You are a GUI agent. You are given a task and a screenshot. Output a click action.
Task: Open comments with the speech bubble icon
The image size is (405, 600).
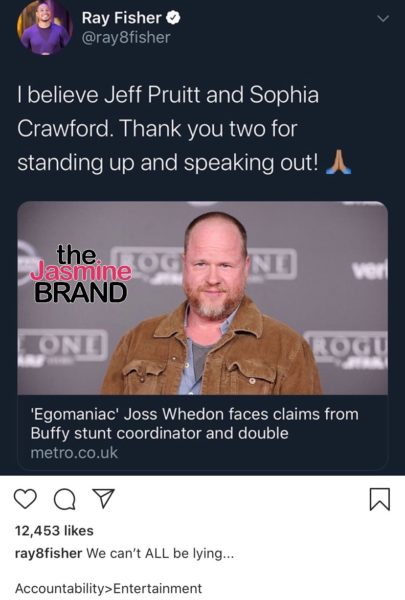65,499
